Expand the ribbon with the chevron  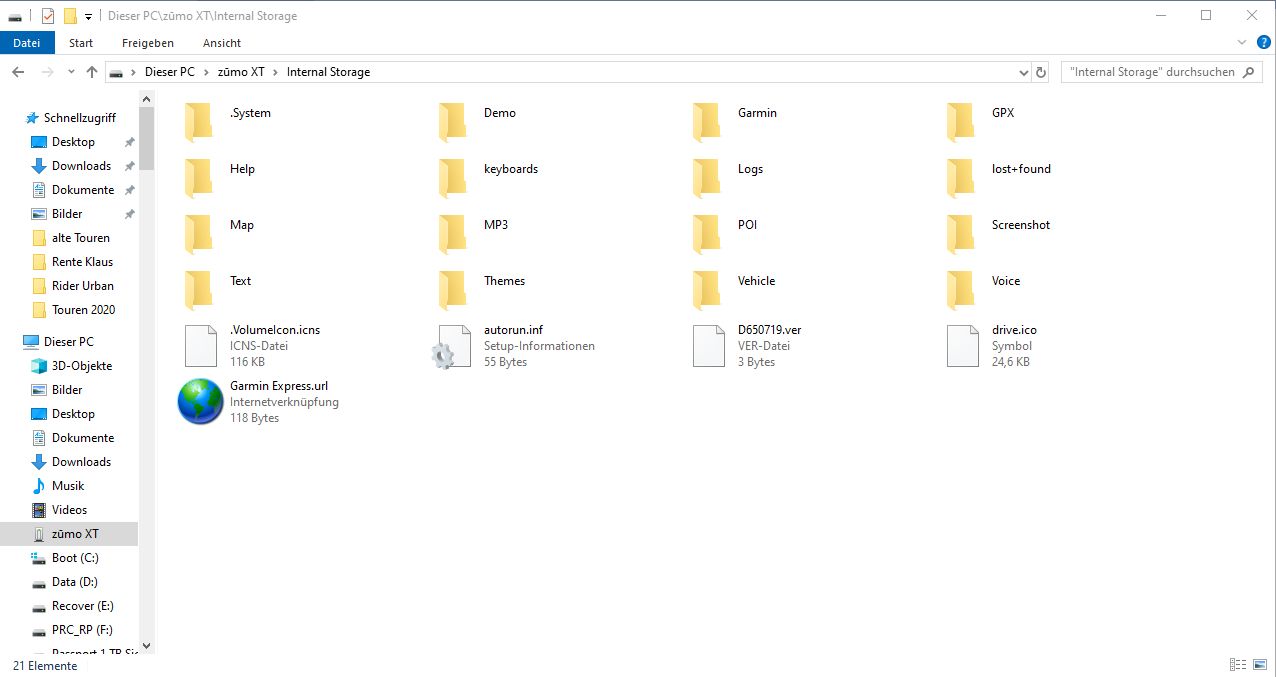(x=1242, y=43)
